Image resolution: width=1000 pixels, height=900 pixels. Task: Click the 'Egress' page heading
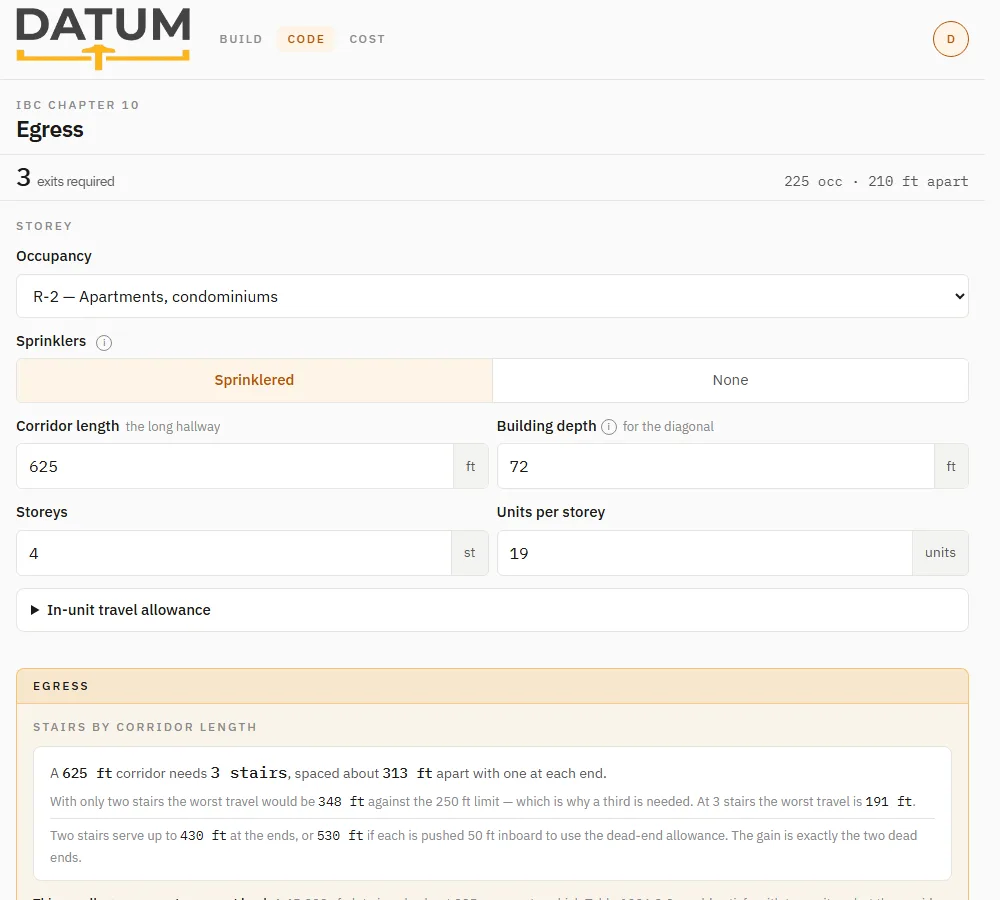[x=50, y=129]
